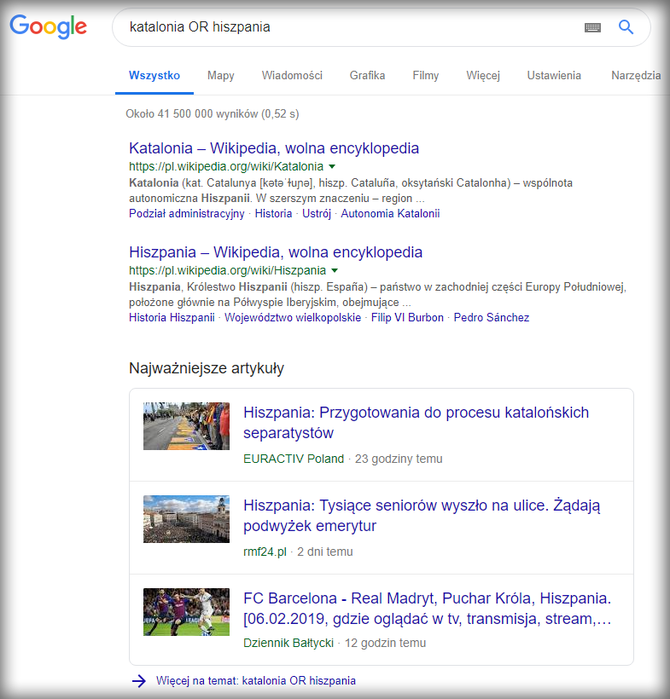Viewport: 670px width, 699px height.
Task: Open the Historia sitelink under Katalonia
Action: click(x=273, y=214)
